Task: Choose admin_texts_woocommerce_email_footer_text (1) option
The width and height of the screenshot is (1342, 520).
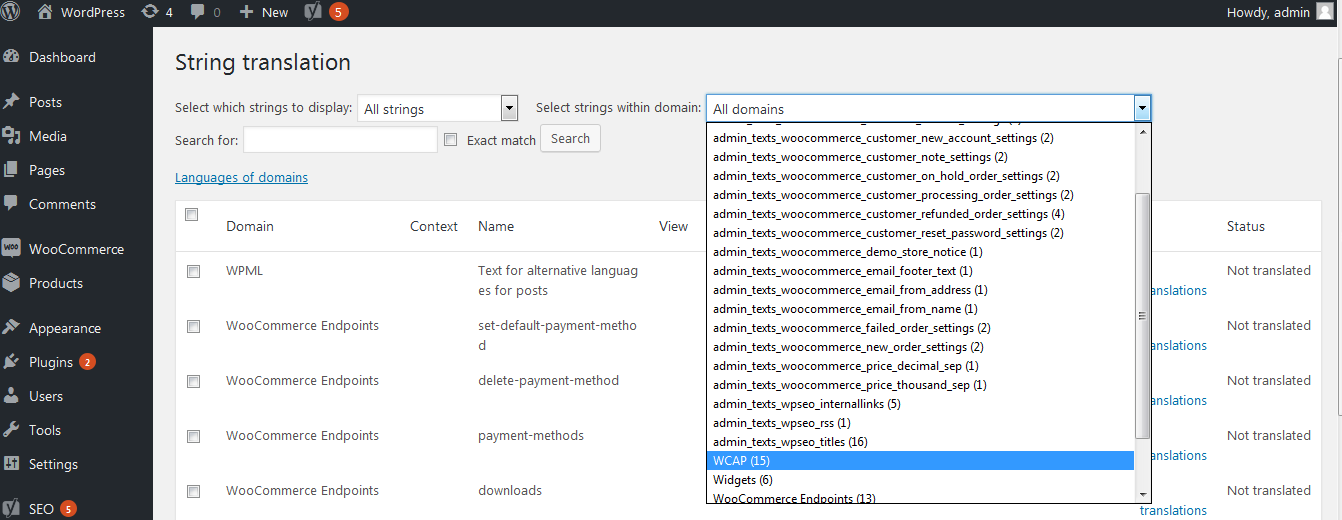Action: (920, 270)
